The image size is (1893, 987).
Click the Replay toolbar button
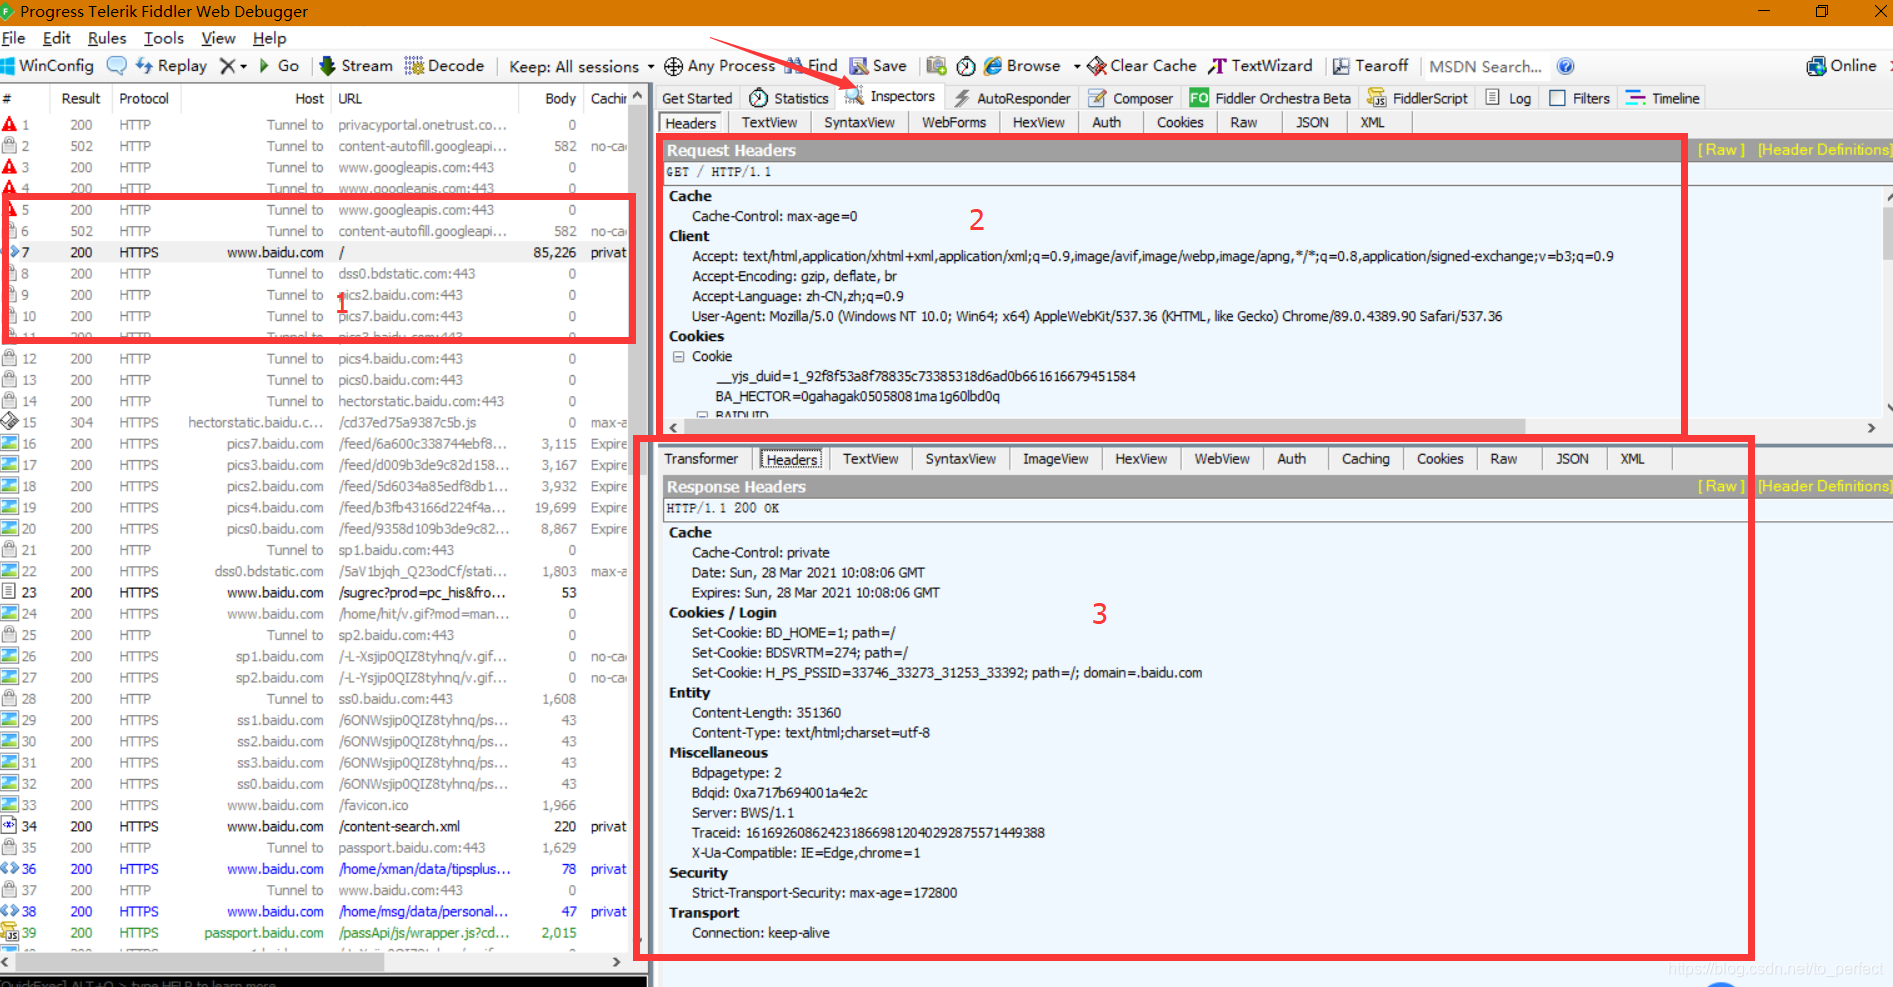171,66
